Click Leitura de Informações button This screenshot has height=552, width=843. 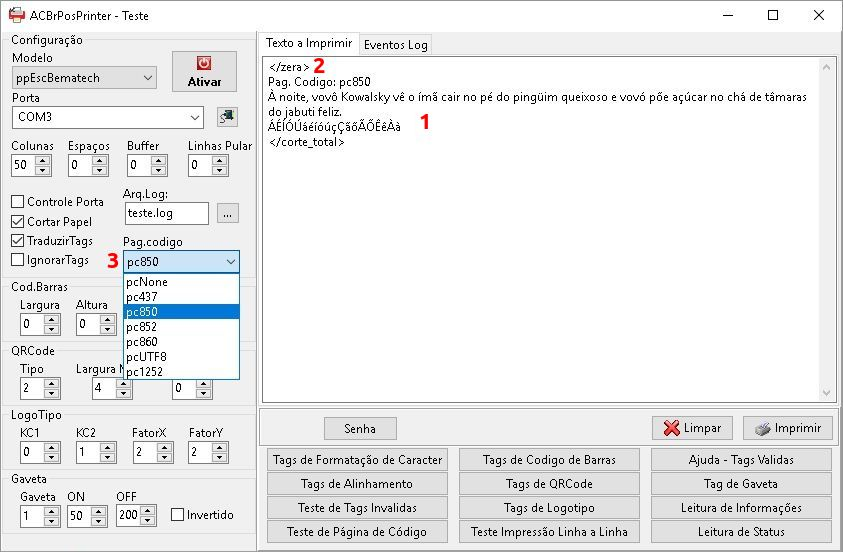coord(741,508)
